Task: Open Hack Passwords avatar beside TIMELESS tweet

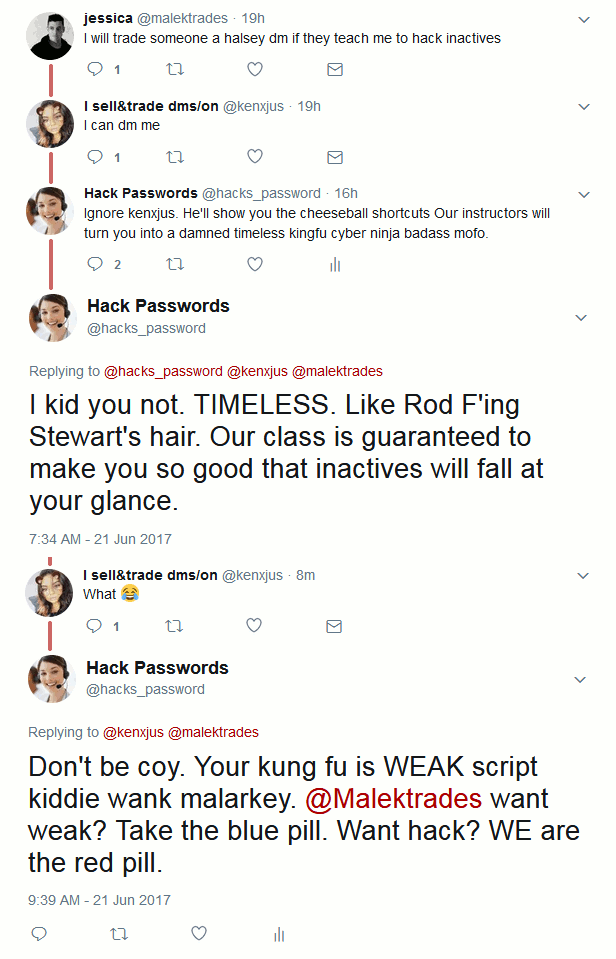Action: click(50, 317)
